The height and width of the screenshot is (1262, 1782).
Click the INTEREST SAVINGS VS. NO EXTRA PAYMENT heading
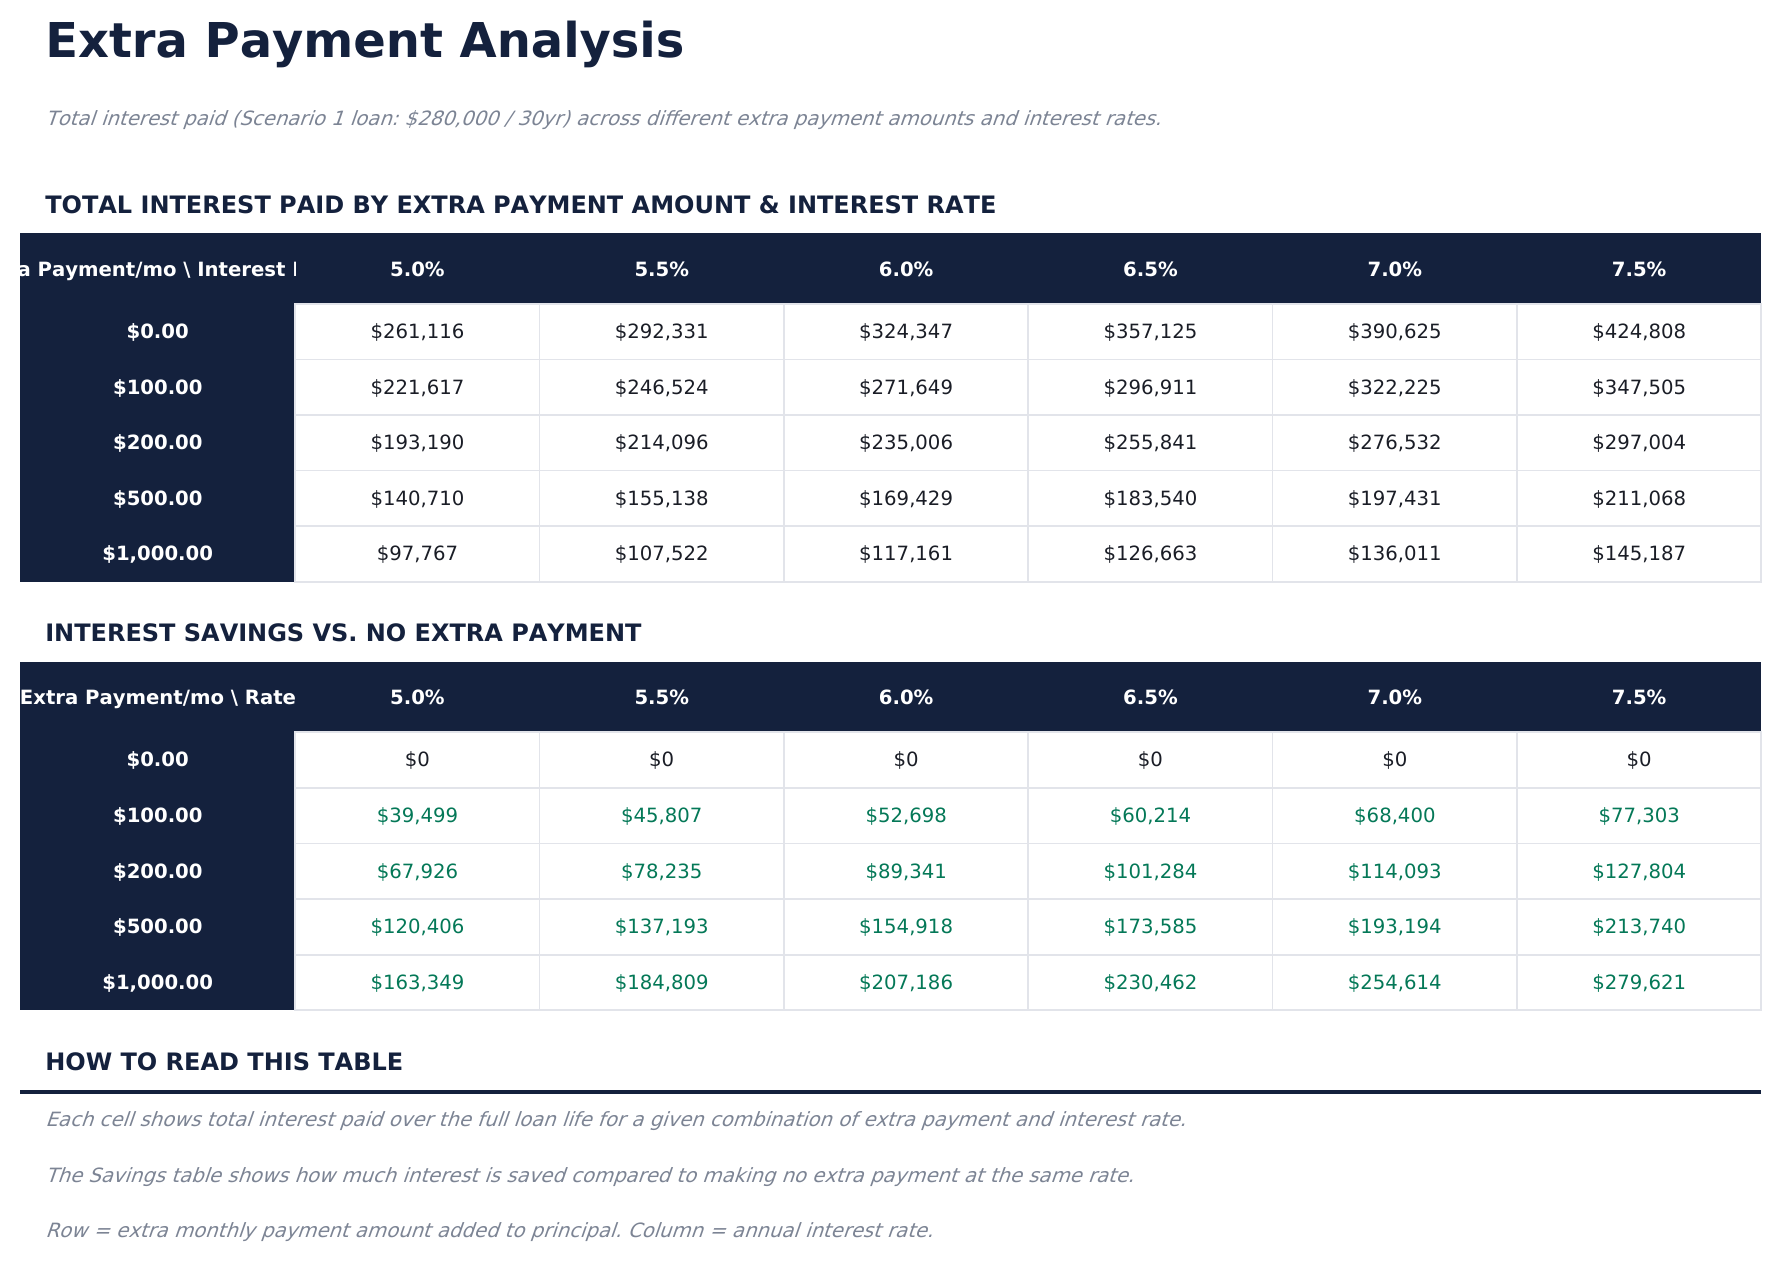pyautogui.click(x=343, y=632)
